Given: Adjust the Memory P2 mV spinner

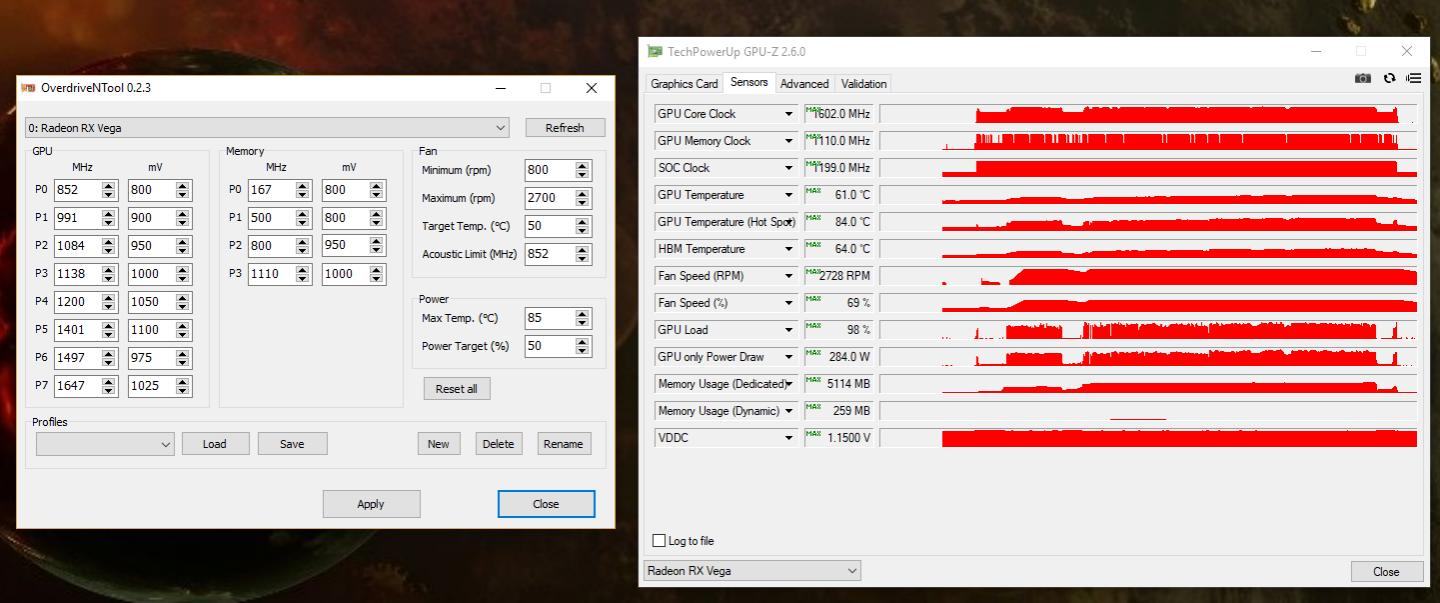Looking at the screenshot, I should click(x=377, y=246).
